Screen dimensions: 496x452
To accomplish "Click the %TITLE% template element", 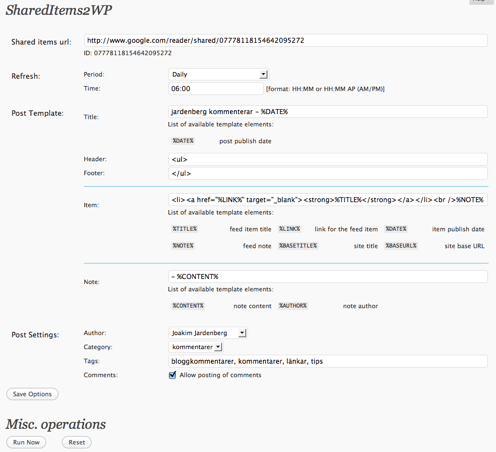I will [x=184, y=229].
